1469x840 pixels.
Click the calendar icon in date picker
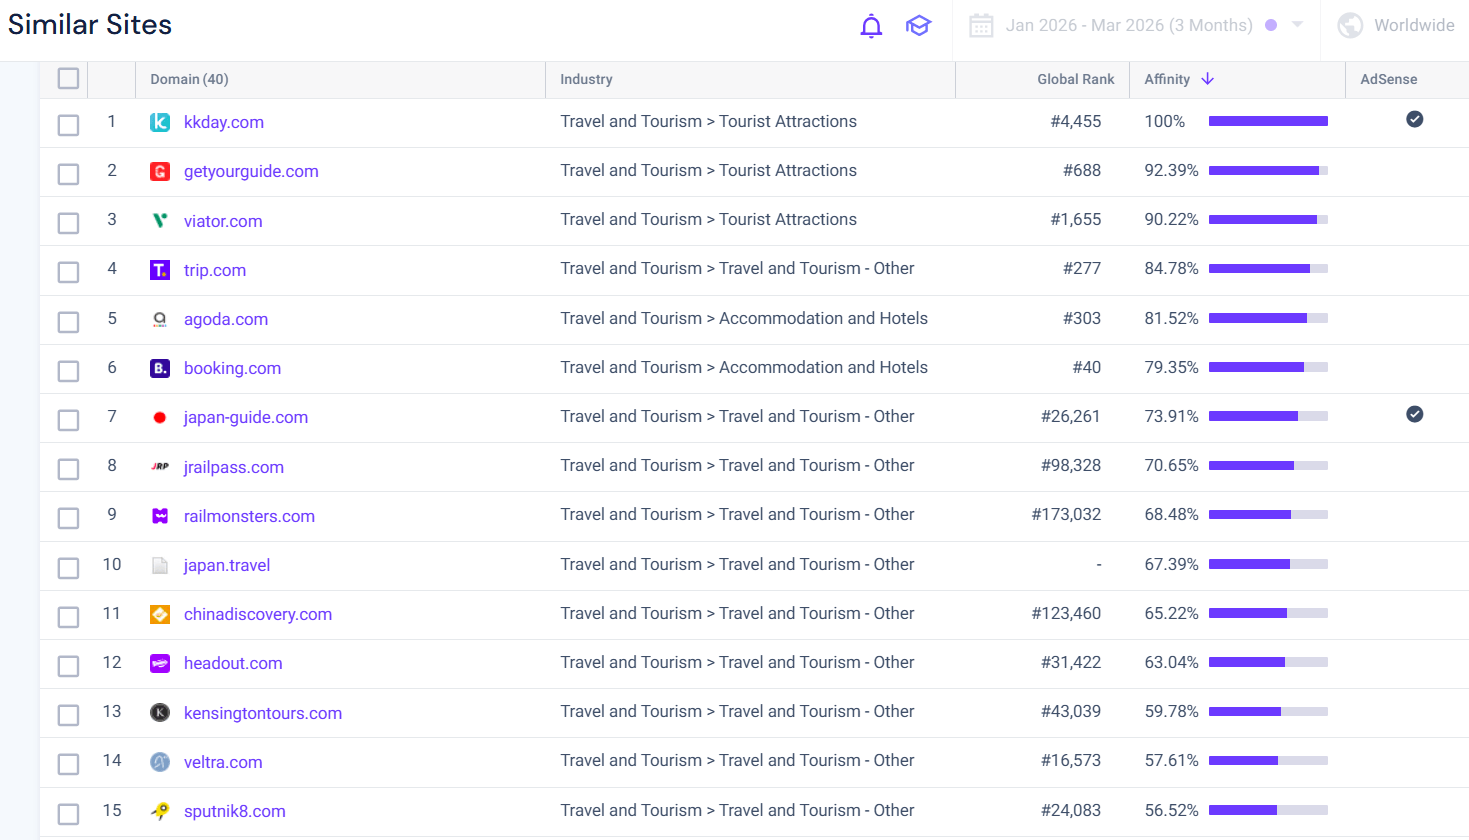pos(981,25)
